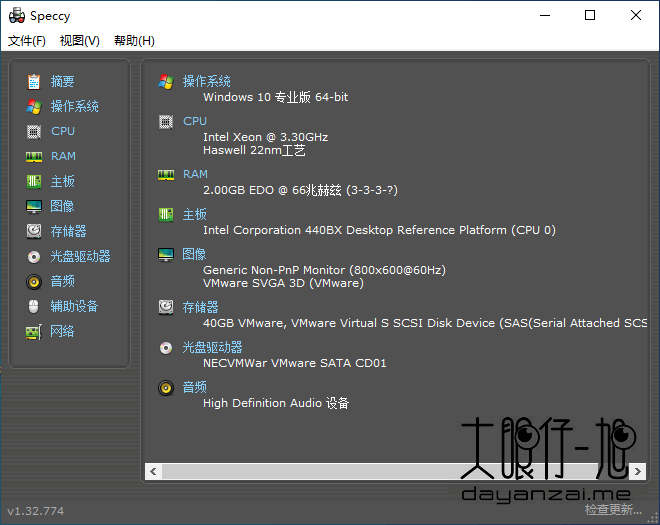
Task: Click the 音频 speaker icon in sidebar
Action: click(34, 282)
